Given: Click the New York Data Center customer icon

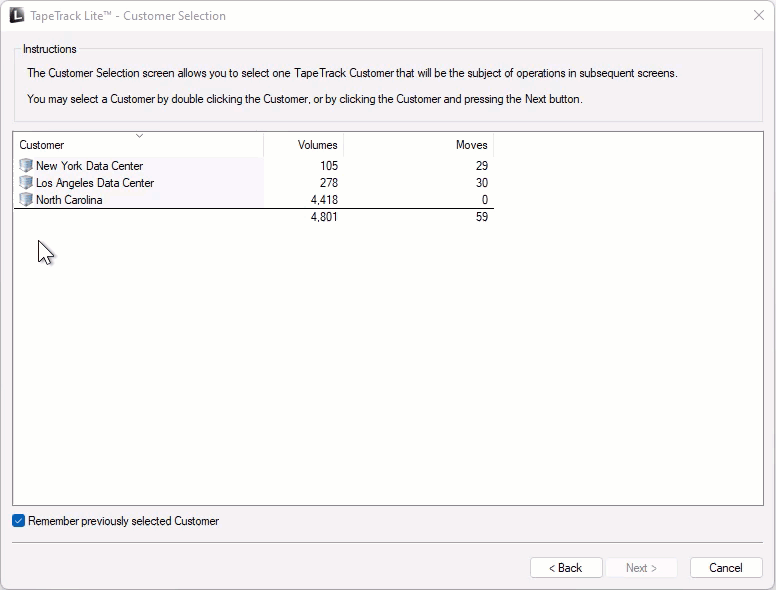Looking at the screenshot, I should coord(26,165).
